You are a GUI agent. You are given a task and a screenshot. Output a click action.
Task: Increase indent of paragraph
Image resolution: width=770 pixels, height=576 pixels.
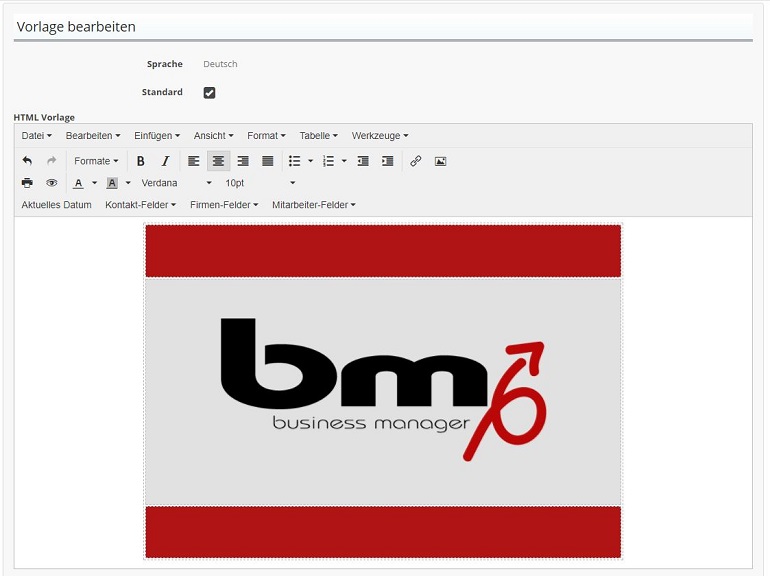tap(387, 161)
